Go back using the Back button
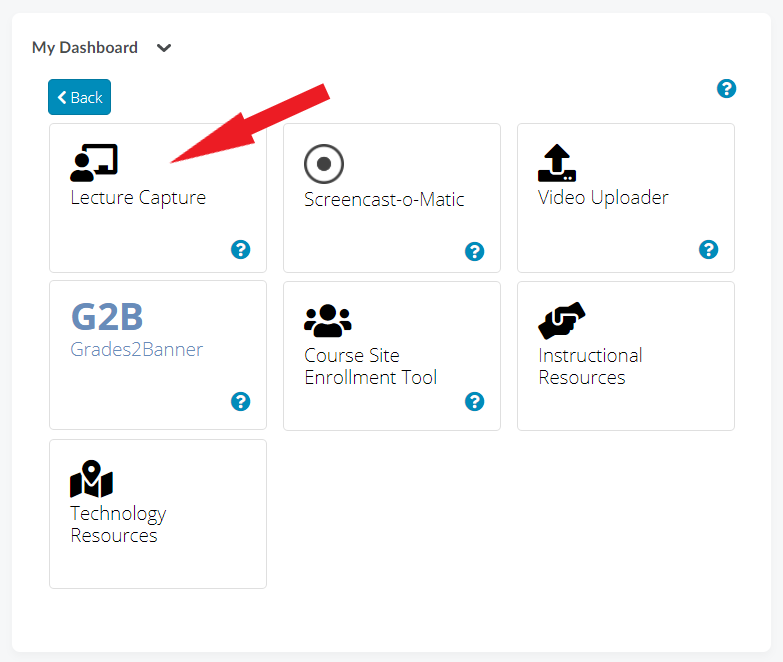783x662 pixels. pyautogui.click(x=79, y=97)
